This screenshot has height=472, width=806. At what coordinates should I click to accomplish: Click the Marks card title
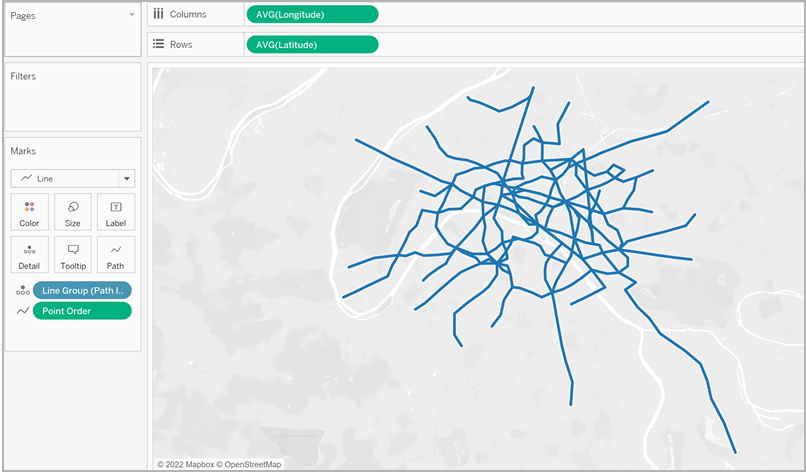point(23,151)
